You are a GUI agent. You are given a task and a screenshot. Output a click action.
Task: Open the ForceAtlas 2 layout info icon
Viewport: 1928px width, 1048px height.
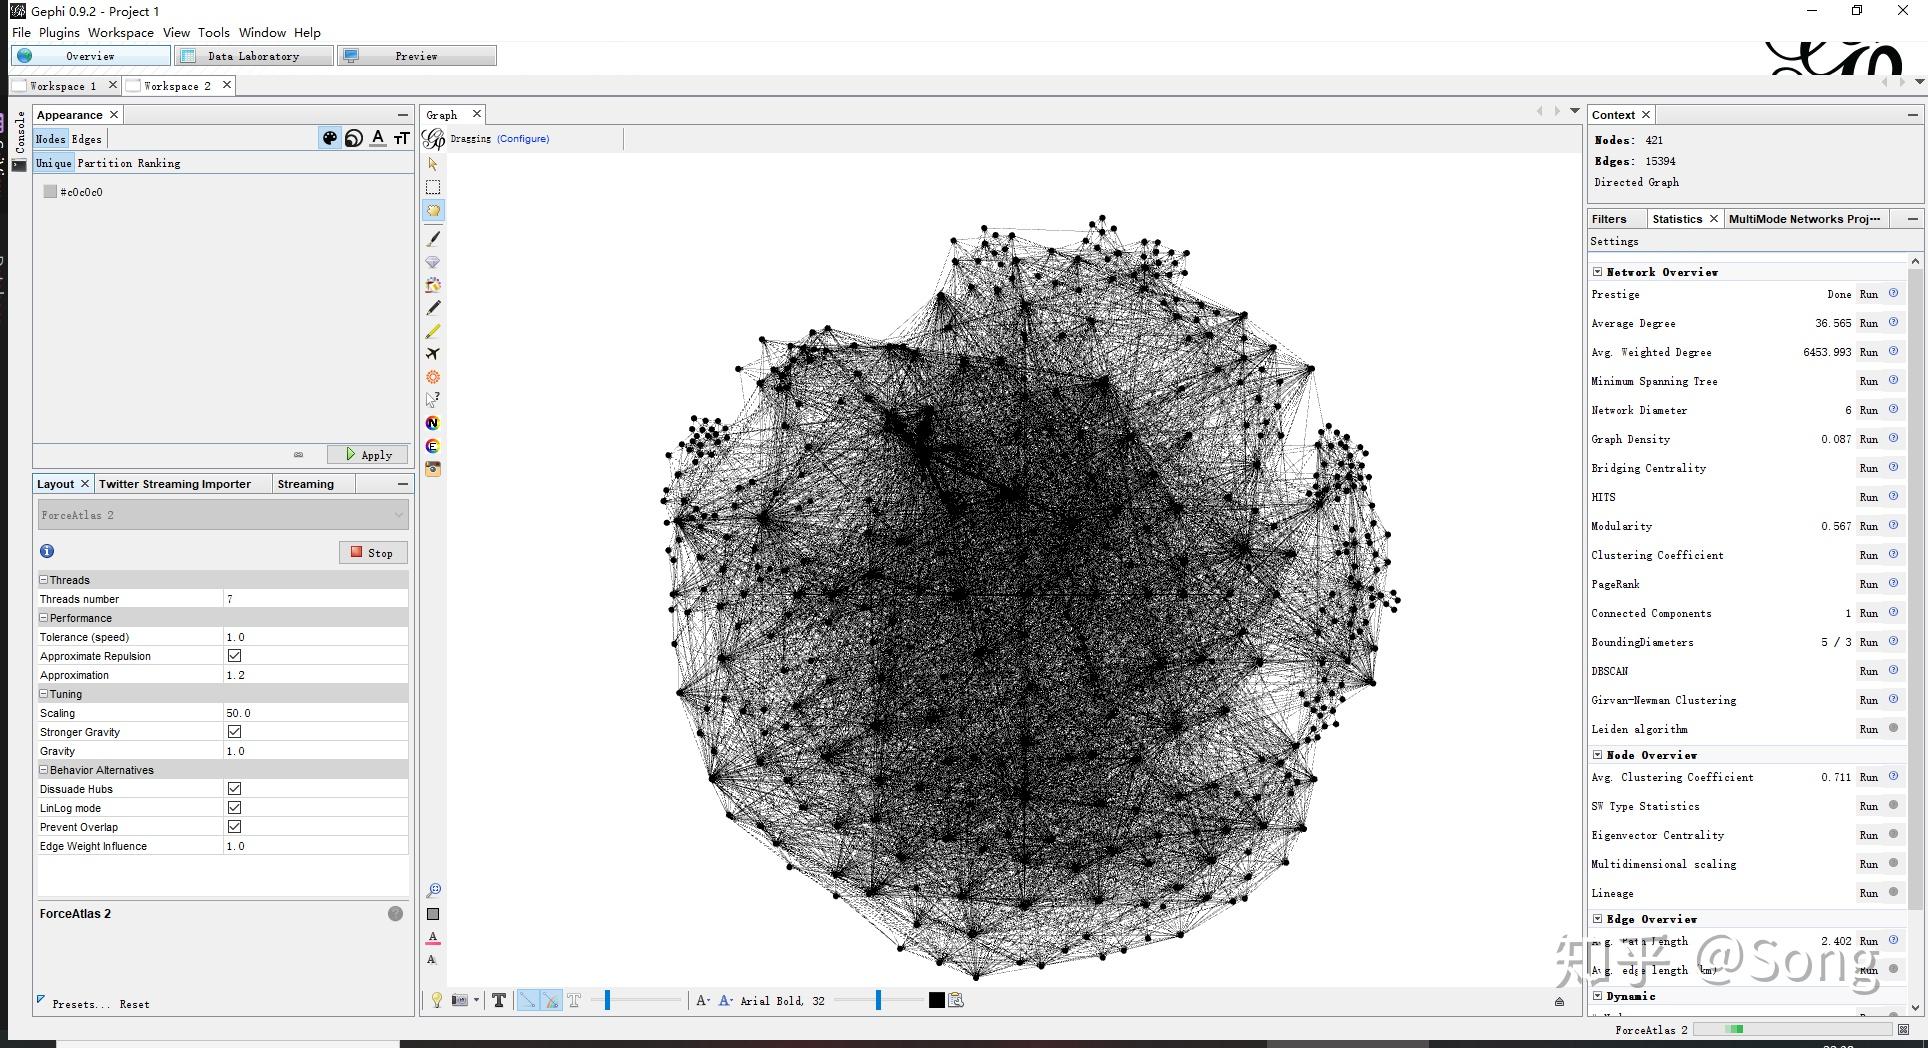[47, 551]
